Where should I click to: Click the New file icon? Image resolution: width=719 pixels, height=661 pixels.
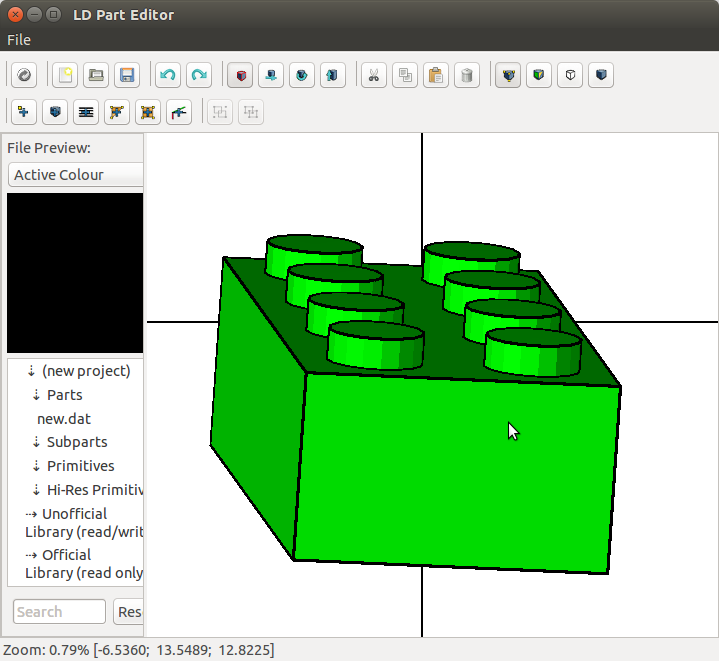pos(64,75)
